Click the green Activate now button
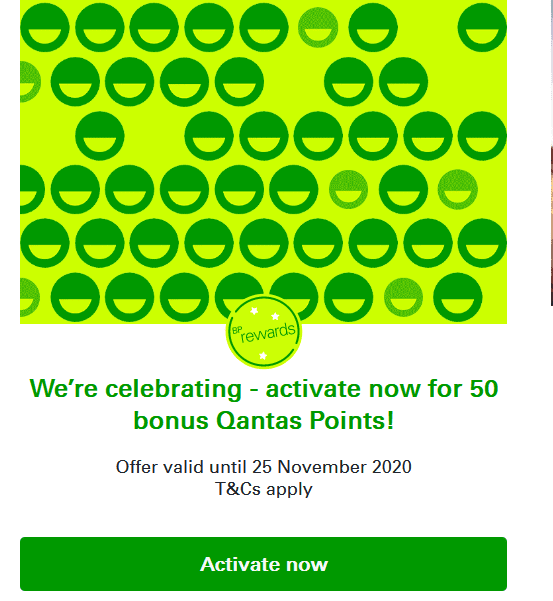Viewport: 553px width, 601px height. click(263, 564)
